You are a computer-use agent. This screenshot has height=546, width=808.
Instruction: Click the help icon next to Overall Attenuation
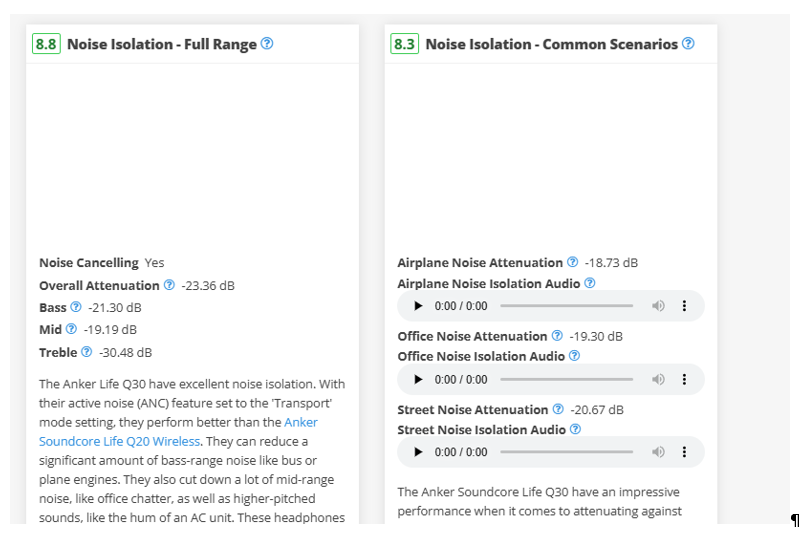pos(169,285)
